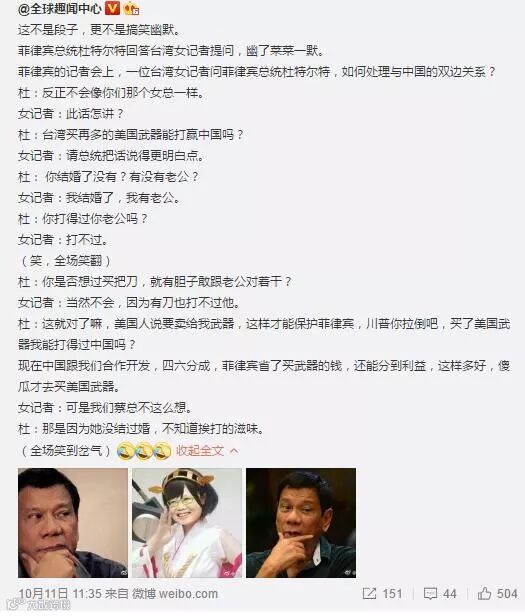Click the comment bubble icon
This screenshot has height=616, width=525.
431,594
